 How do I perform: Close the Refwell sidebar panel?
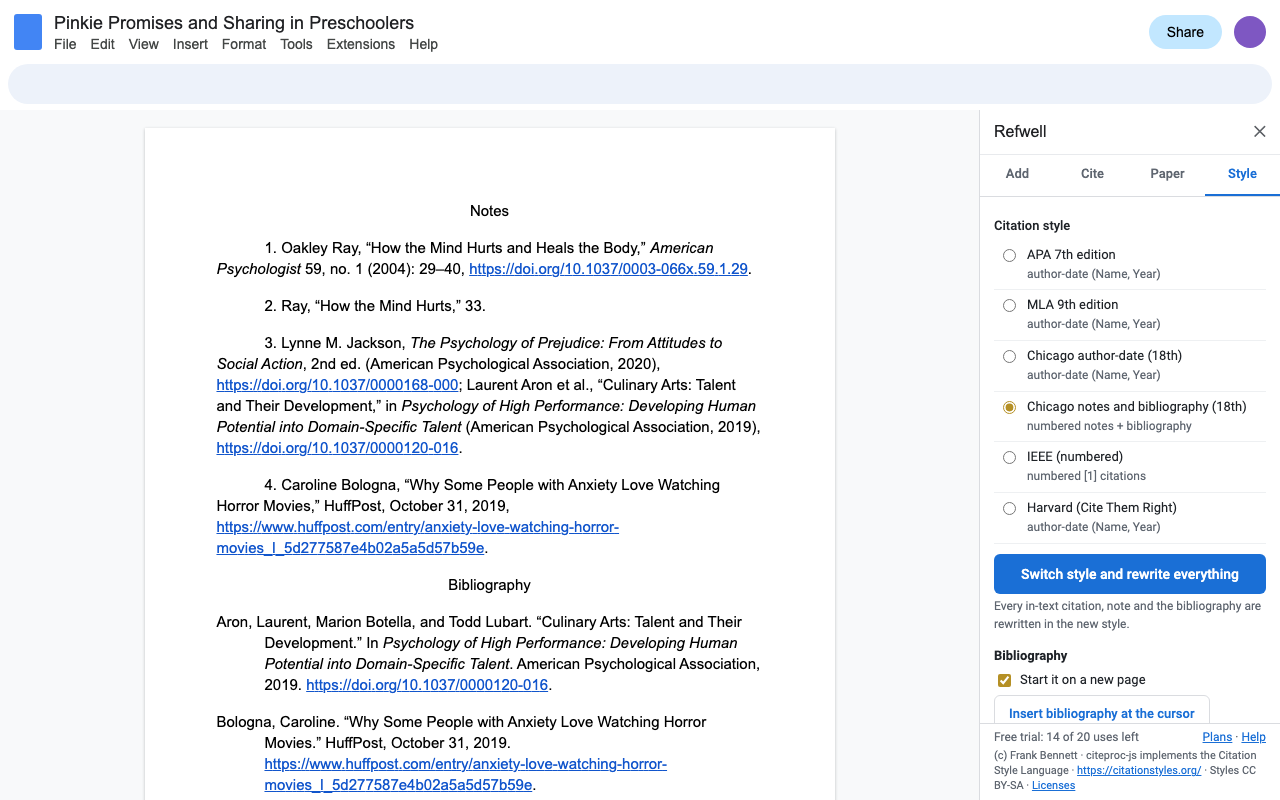click(1260, 132)
